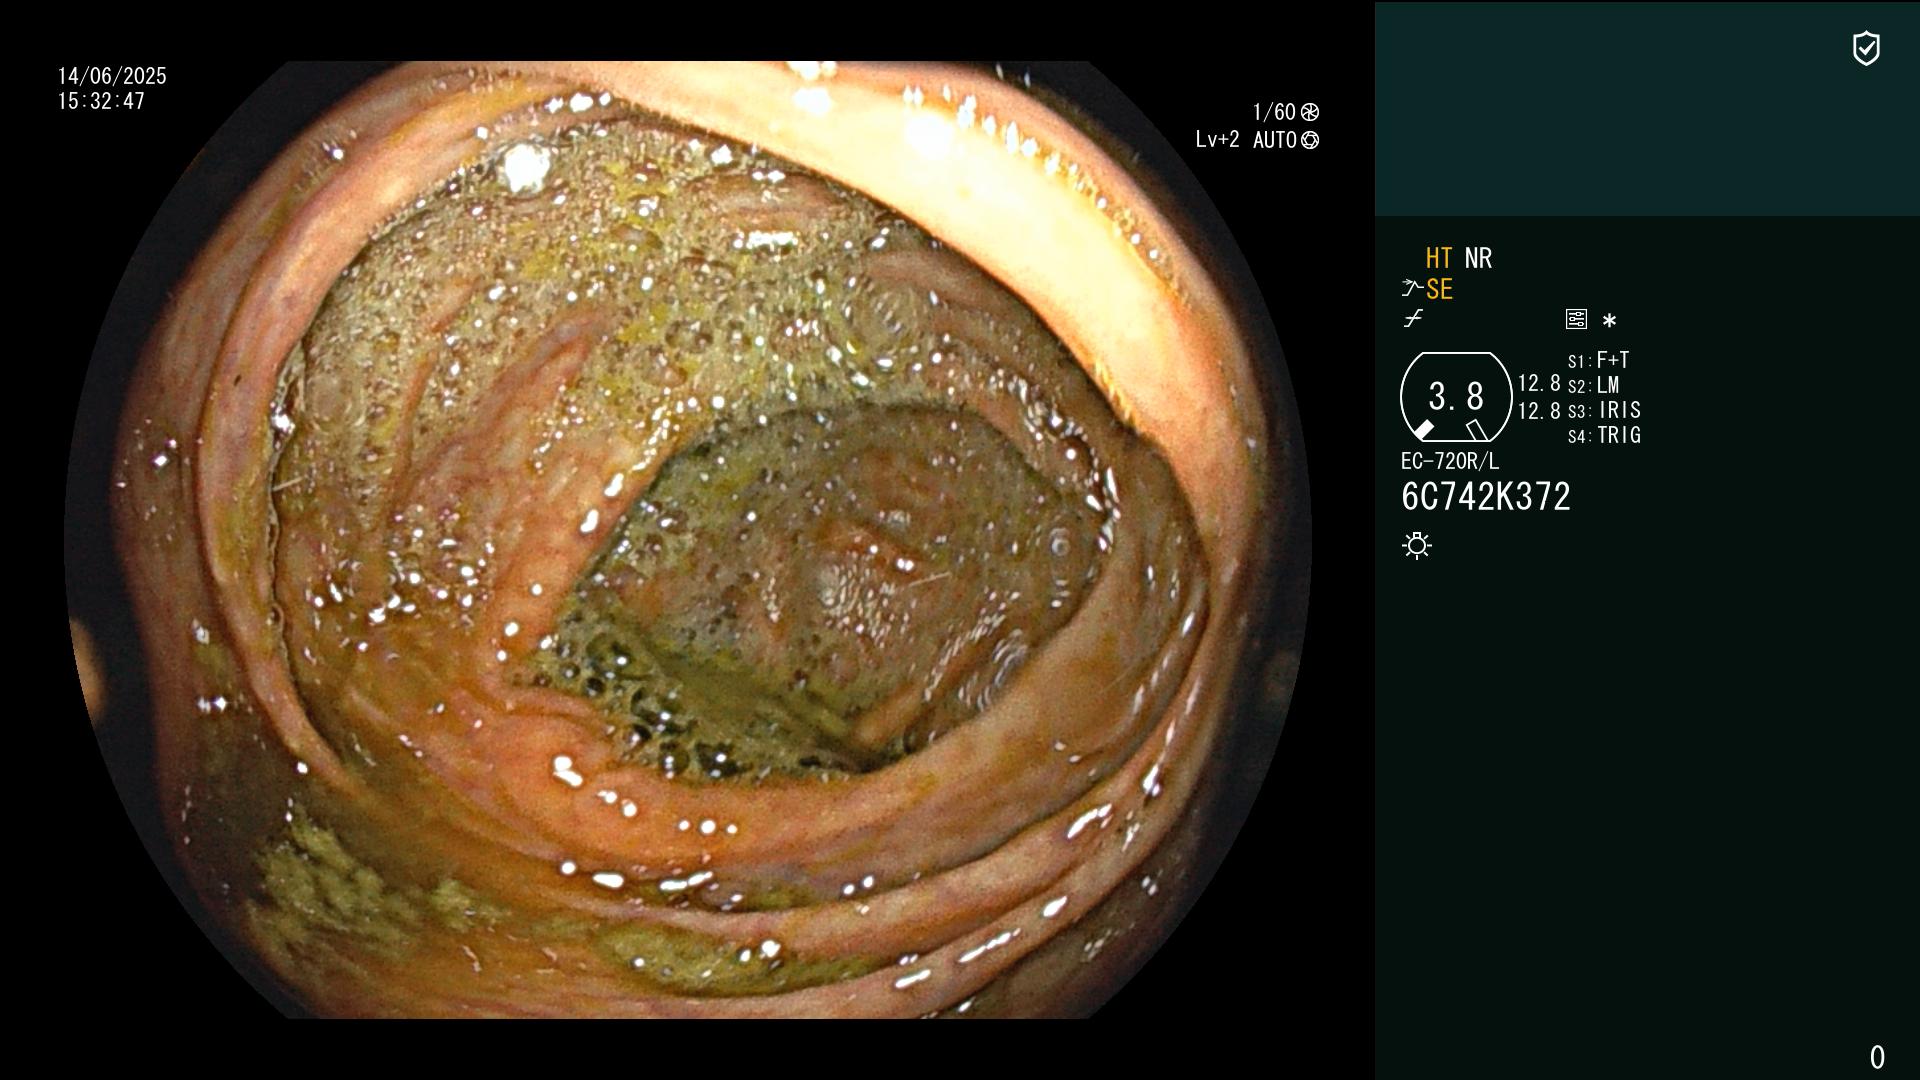The width and height of the screenshot is (1920, 1080).
Task: Click the settings sliders icon
Action: tap(1576, 319)
